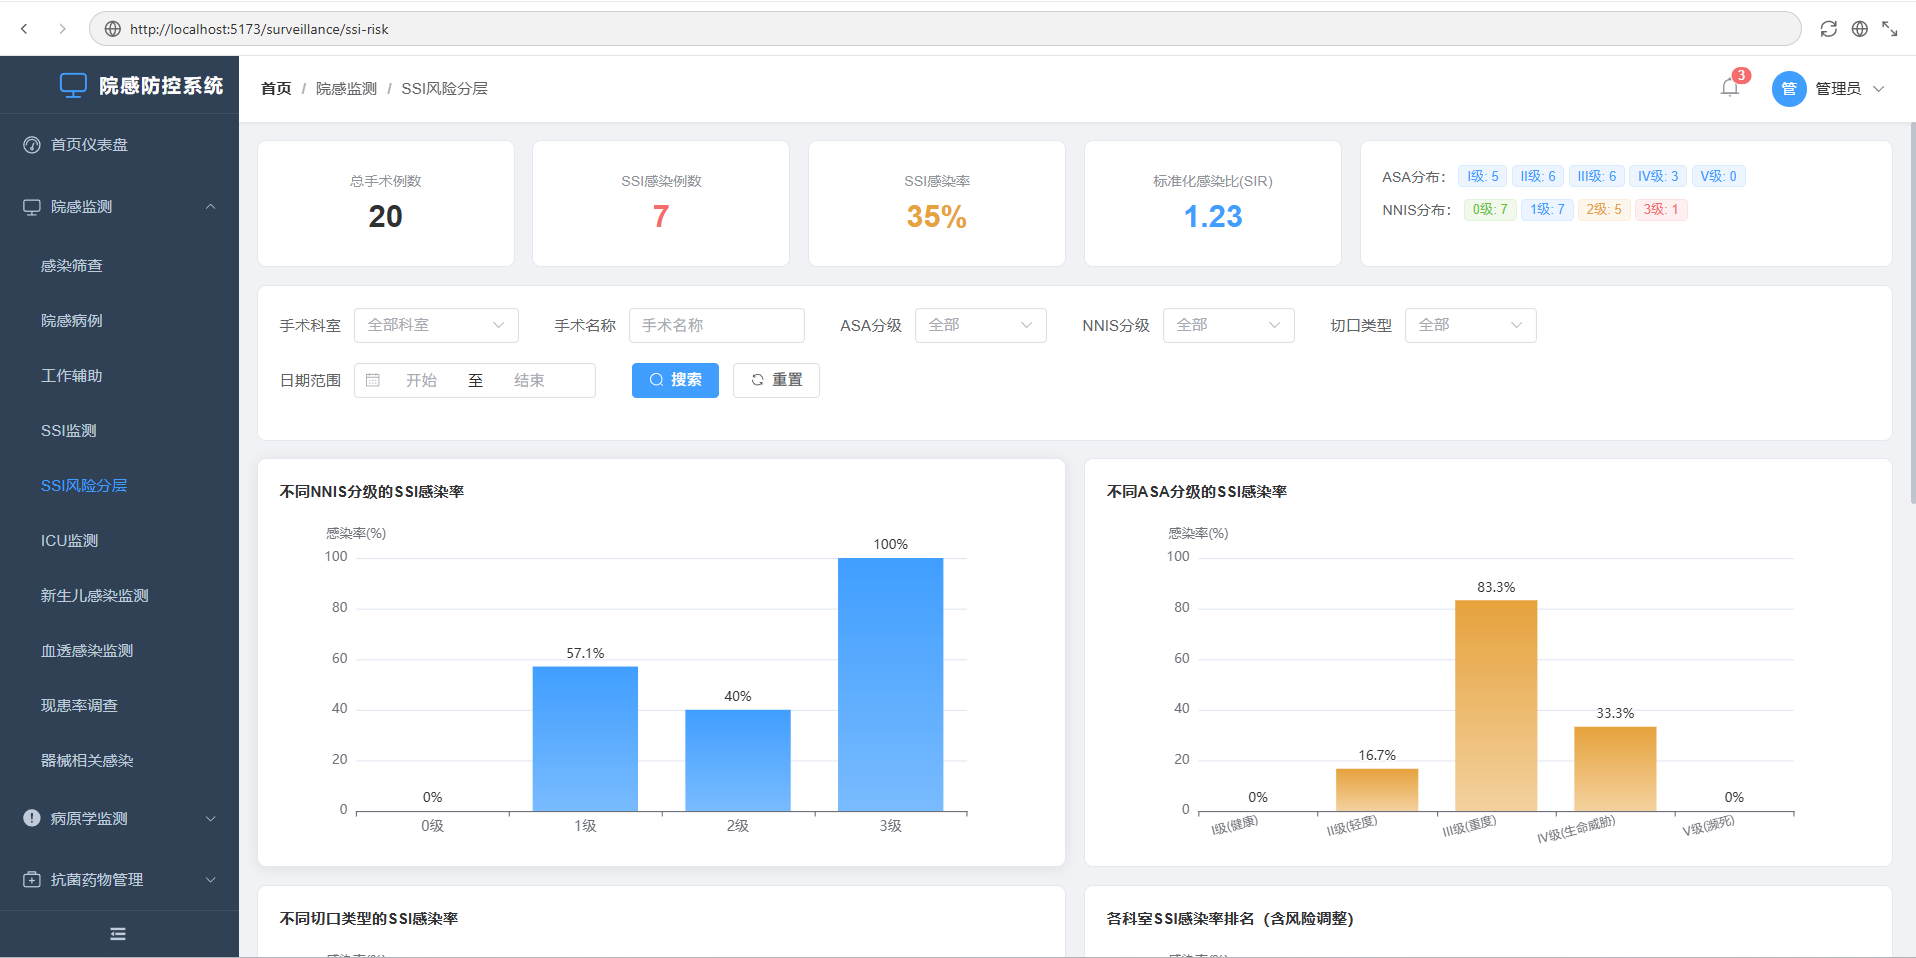Click the SSI感染率 value 35%
The width and height of the screenshot is (1916, 958).
point(937,216)
